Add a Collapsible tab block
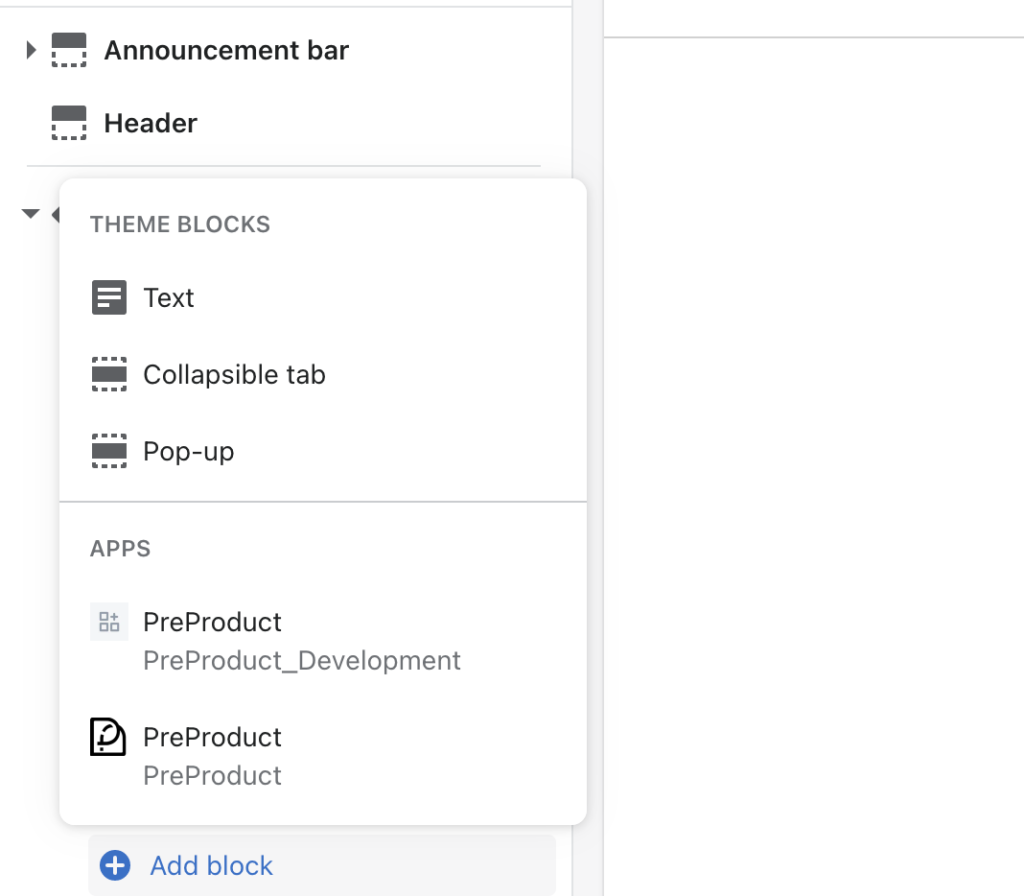Image resolution: width=1024 pixels, height=896 pixels. [x=234, y=374]
